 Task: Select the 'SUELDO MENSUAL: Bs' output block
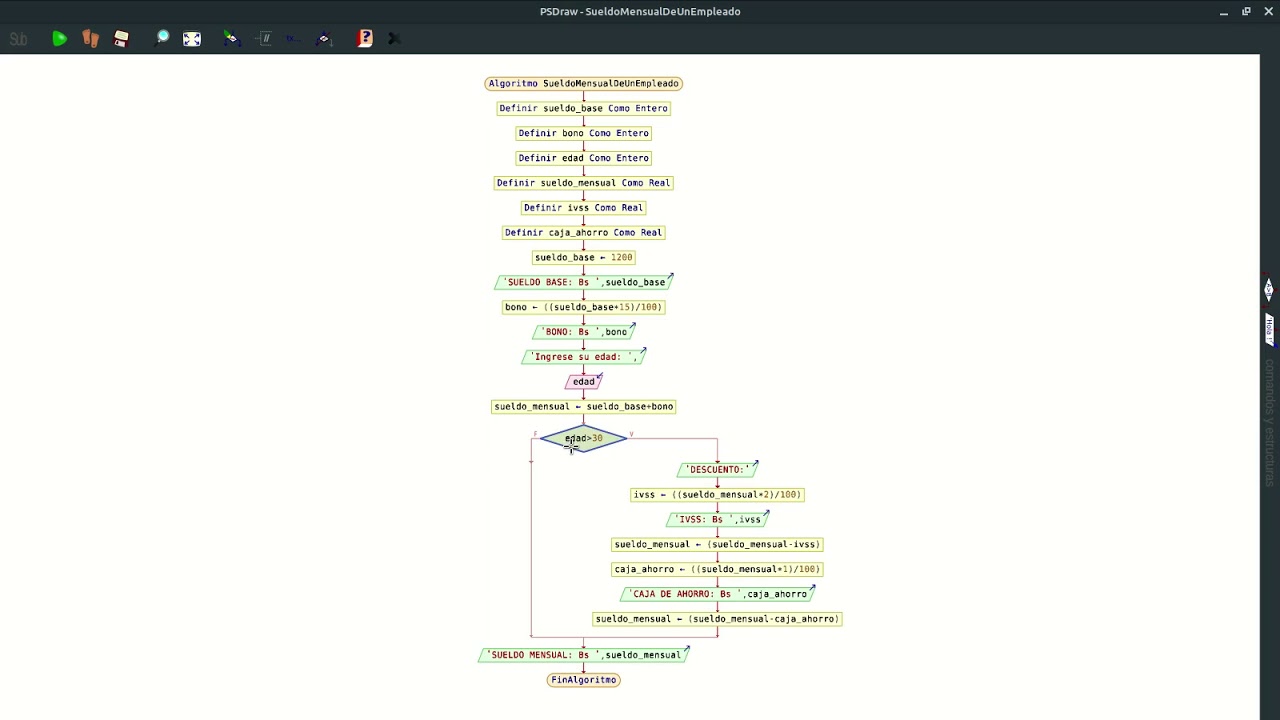coord(584,655)
